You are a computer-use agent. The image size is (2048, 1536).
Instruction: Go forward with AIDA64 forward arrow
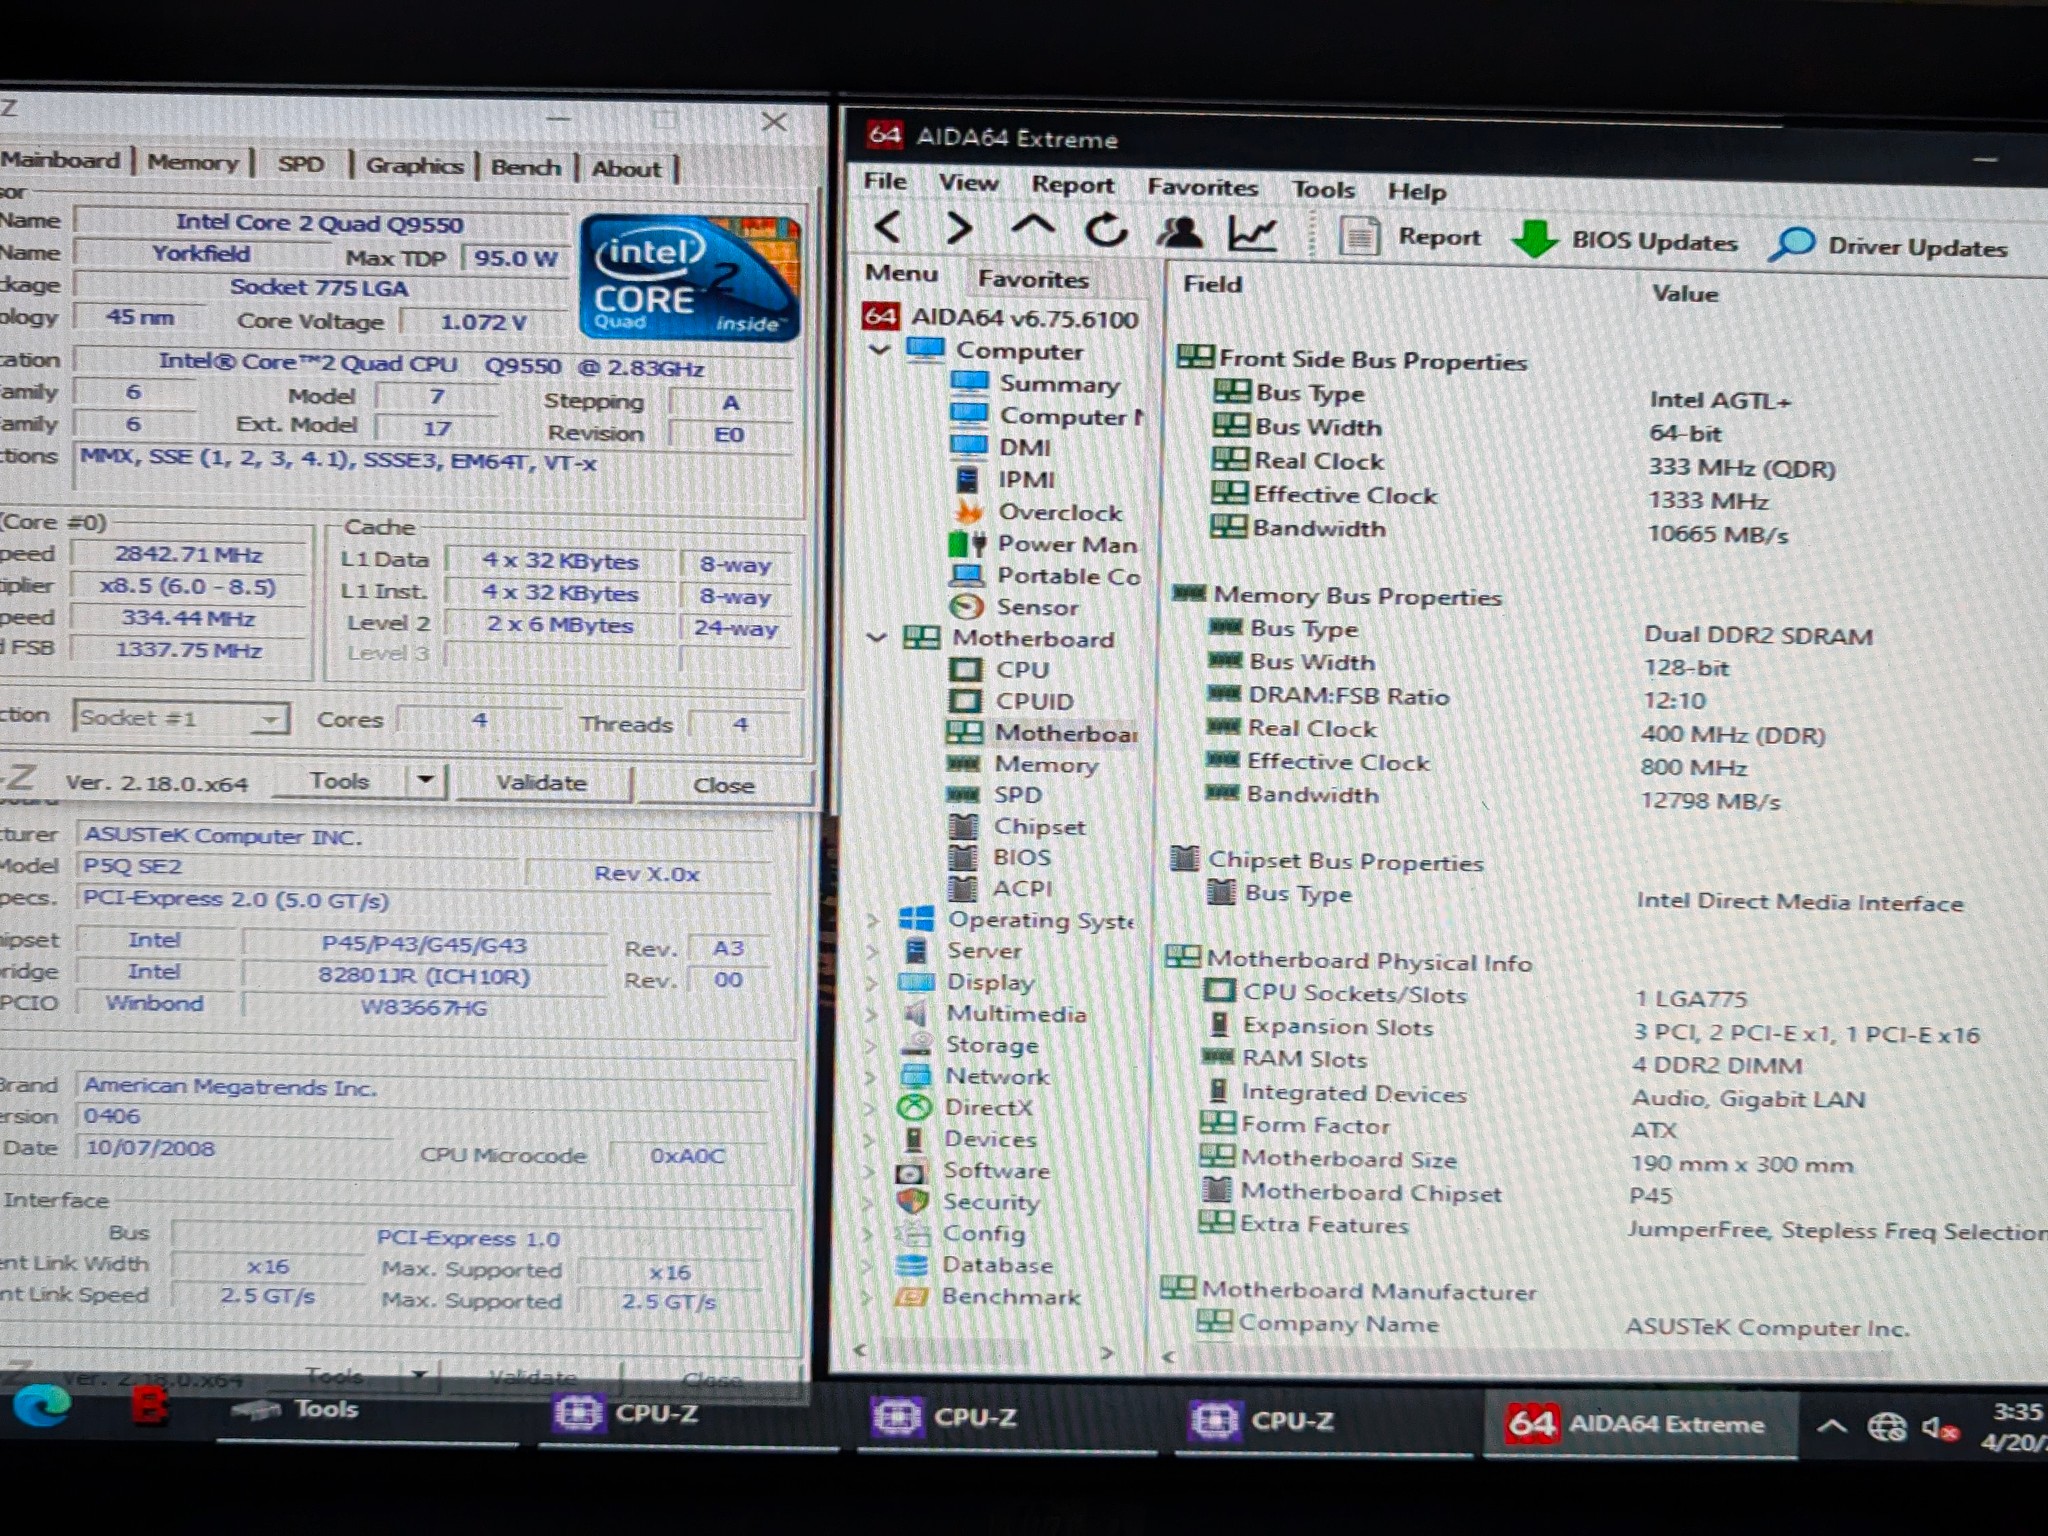(958, 229)
